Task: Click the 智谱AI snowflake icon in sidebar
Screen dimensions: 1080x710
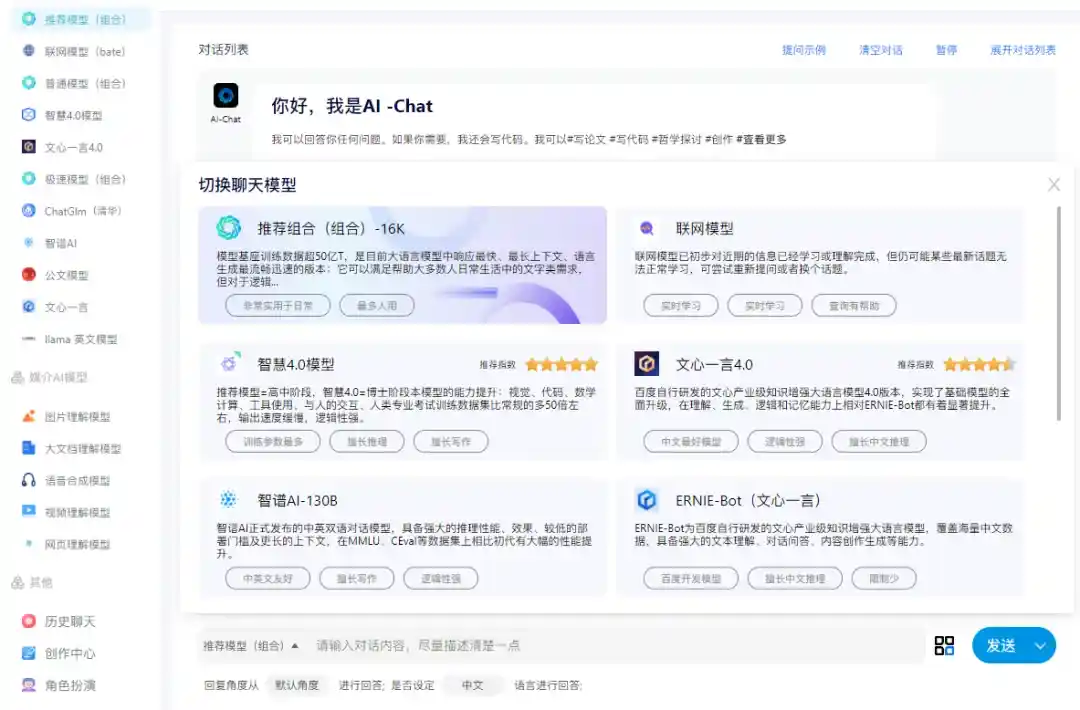Action: pyautogui.click(x=28, y=242)
